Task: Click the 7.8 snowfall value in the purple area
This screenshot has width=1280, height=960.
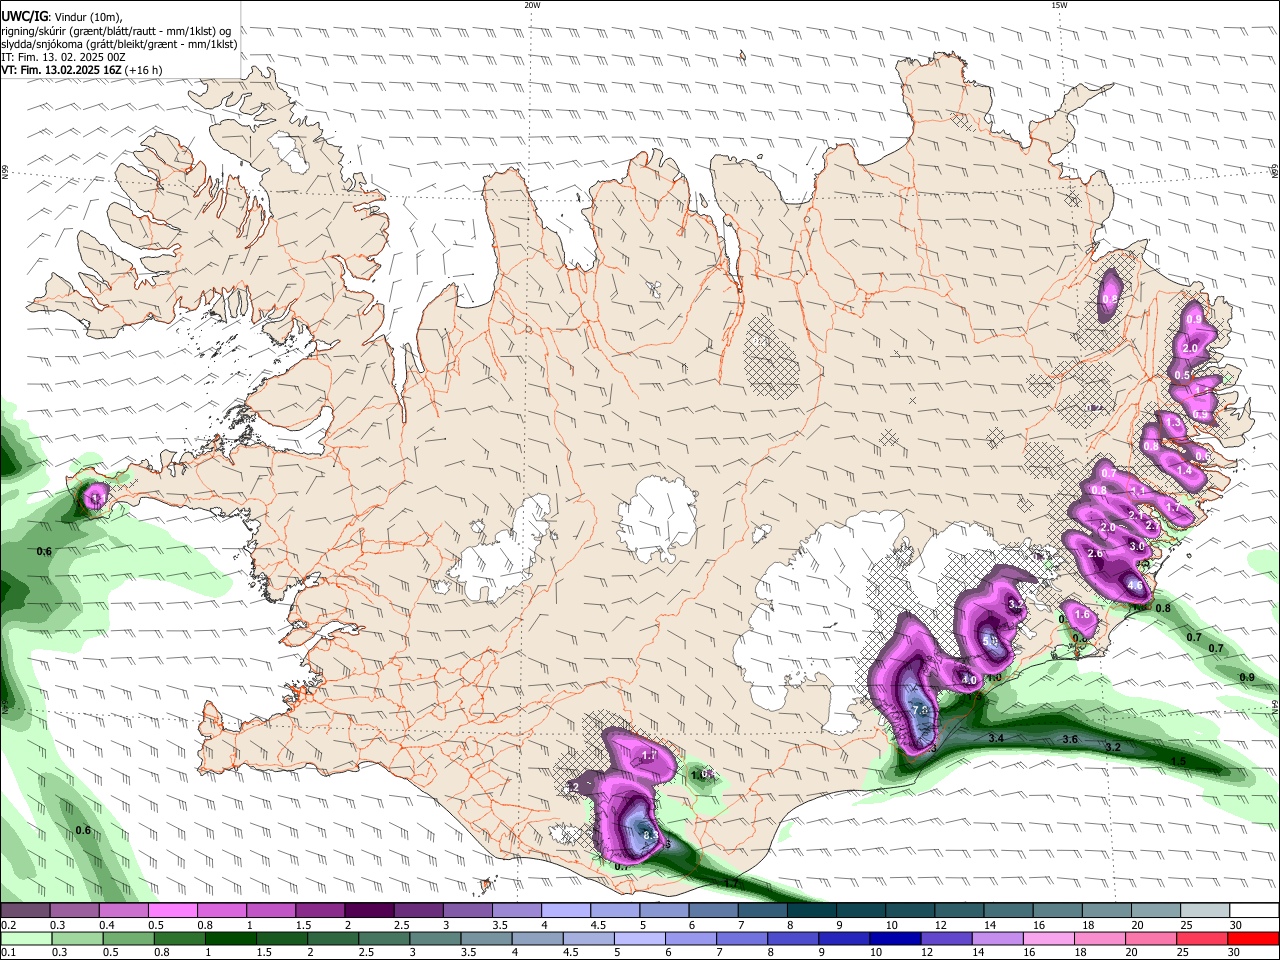Action: point(921,710)
